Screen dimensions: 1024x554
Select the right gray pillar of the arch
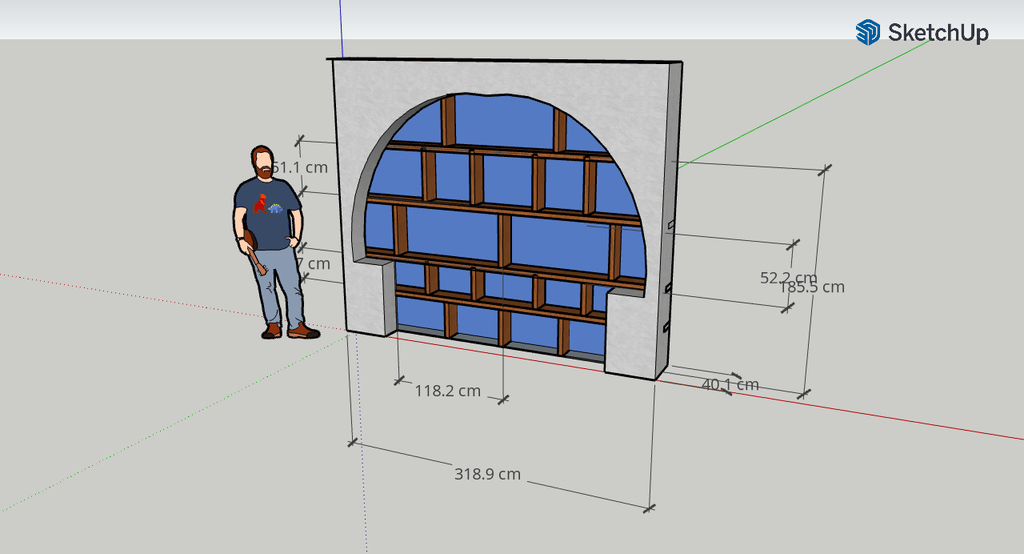click(x=629, y=335)
